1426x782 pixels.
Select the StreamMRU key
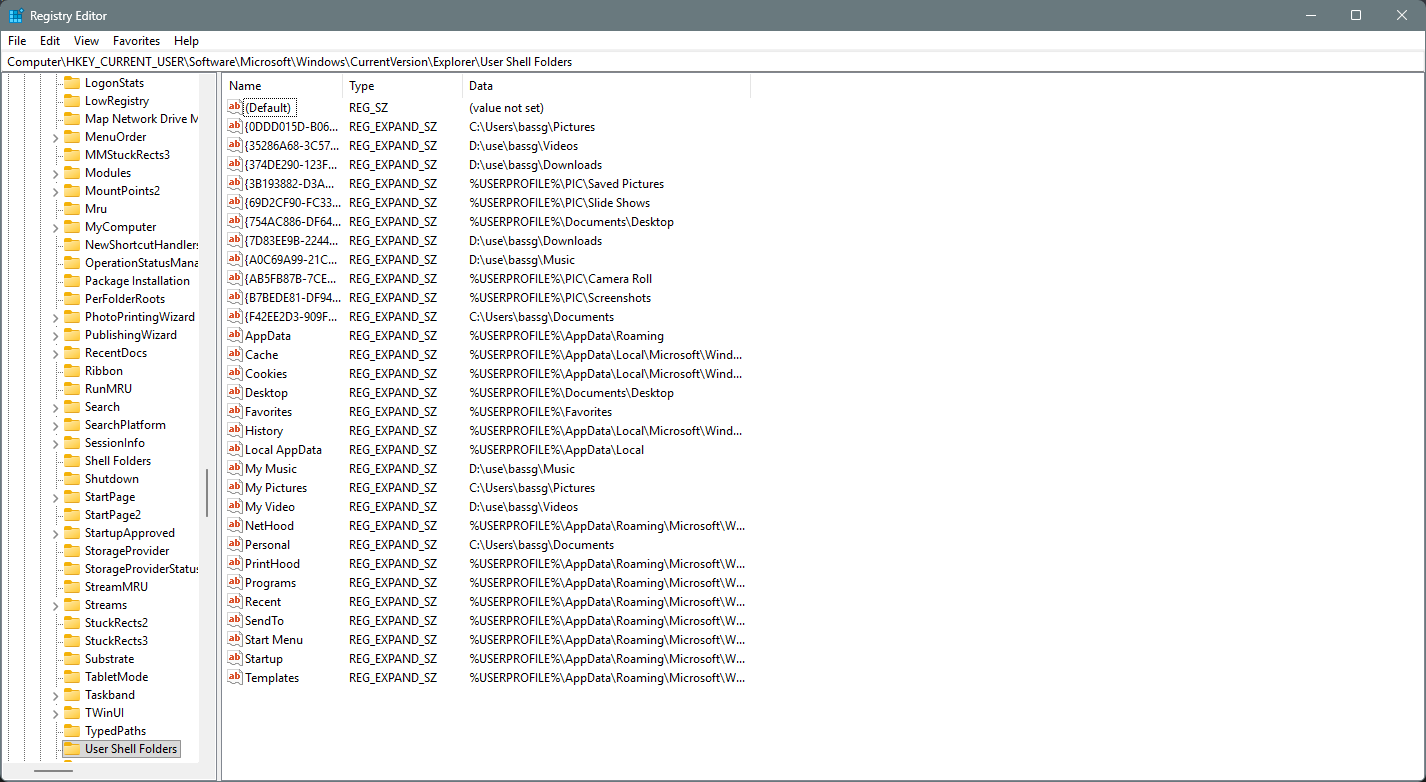point(117,587)
